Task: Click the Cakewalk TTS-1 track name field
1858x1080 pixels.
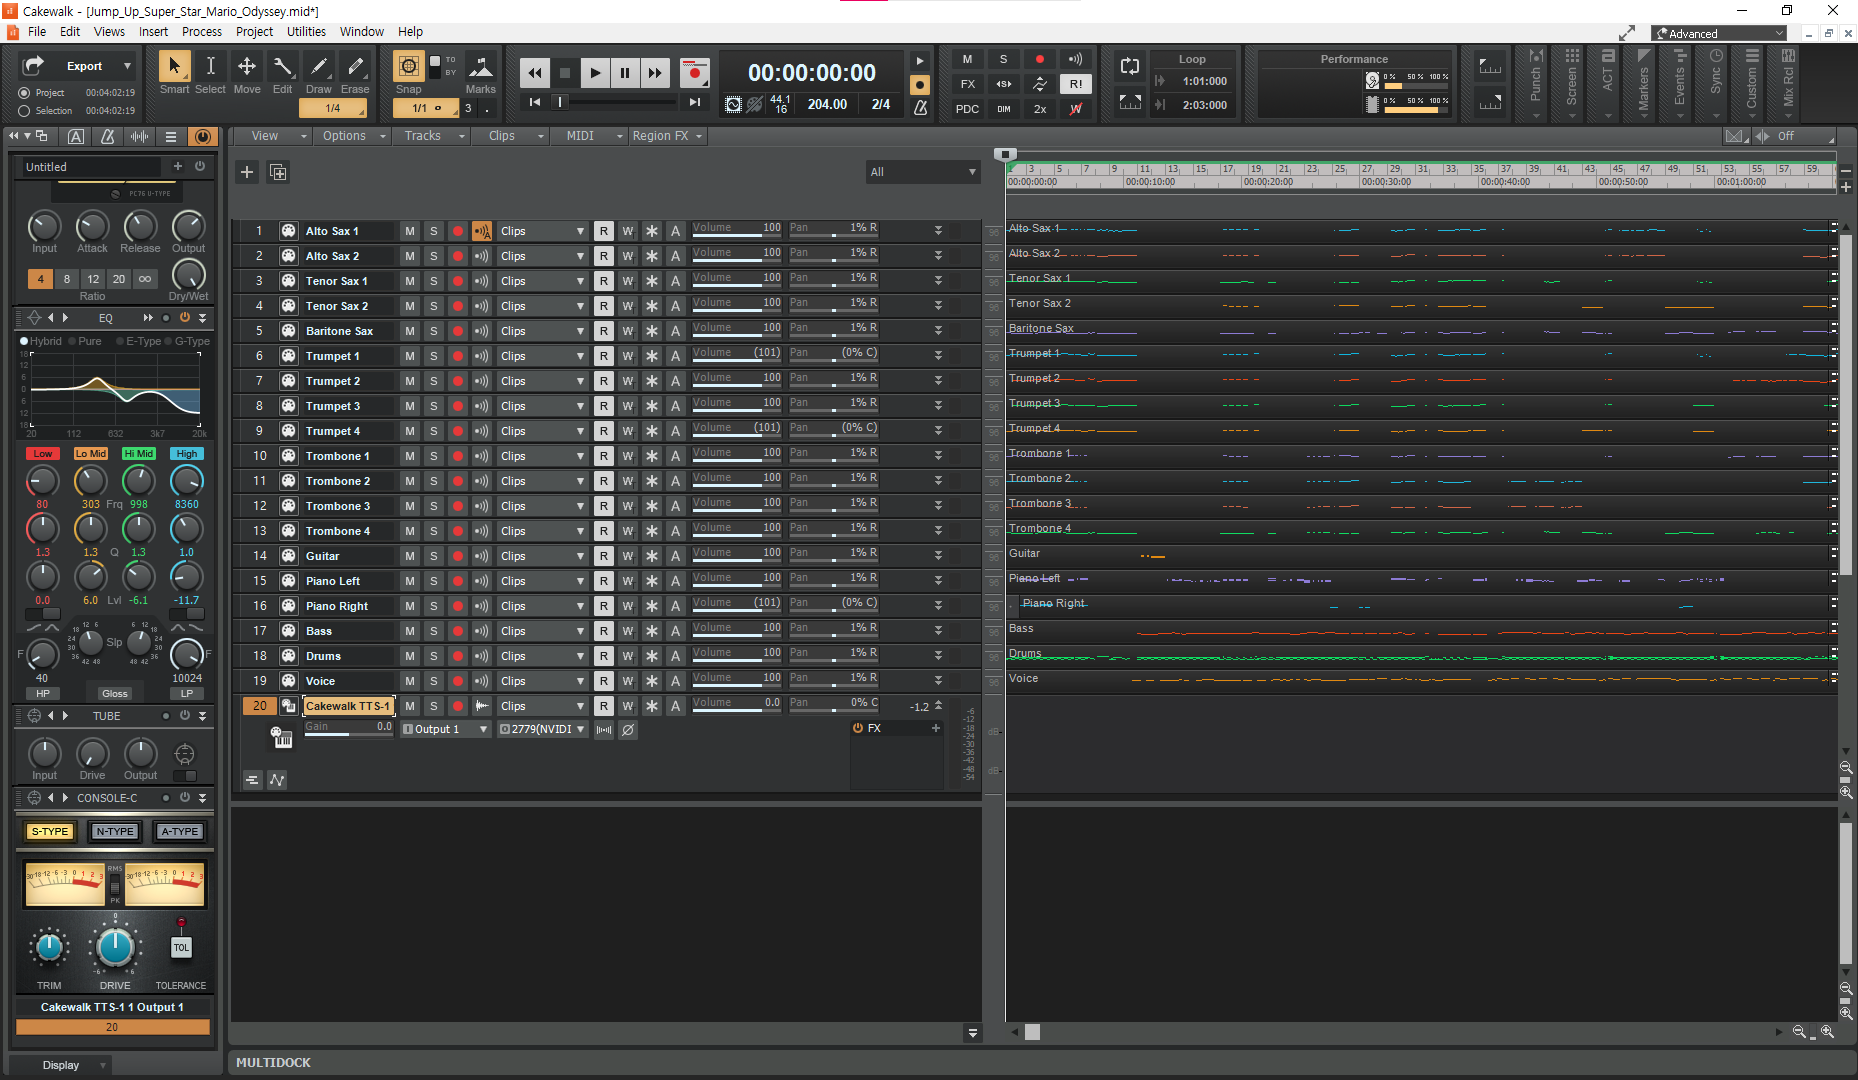Action: click(348, 706)
